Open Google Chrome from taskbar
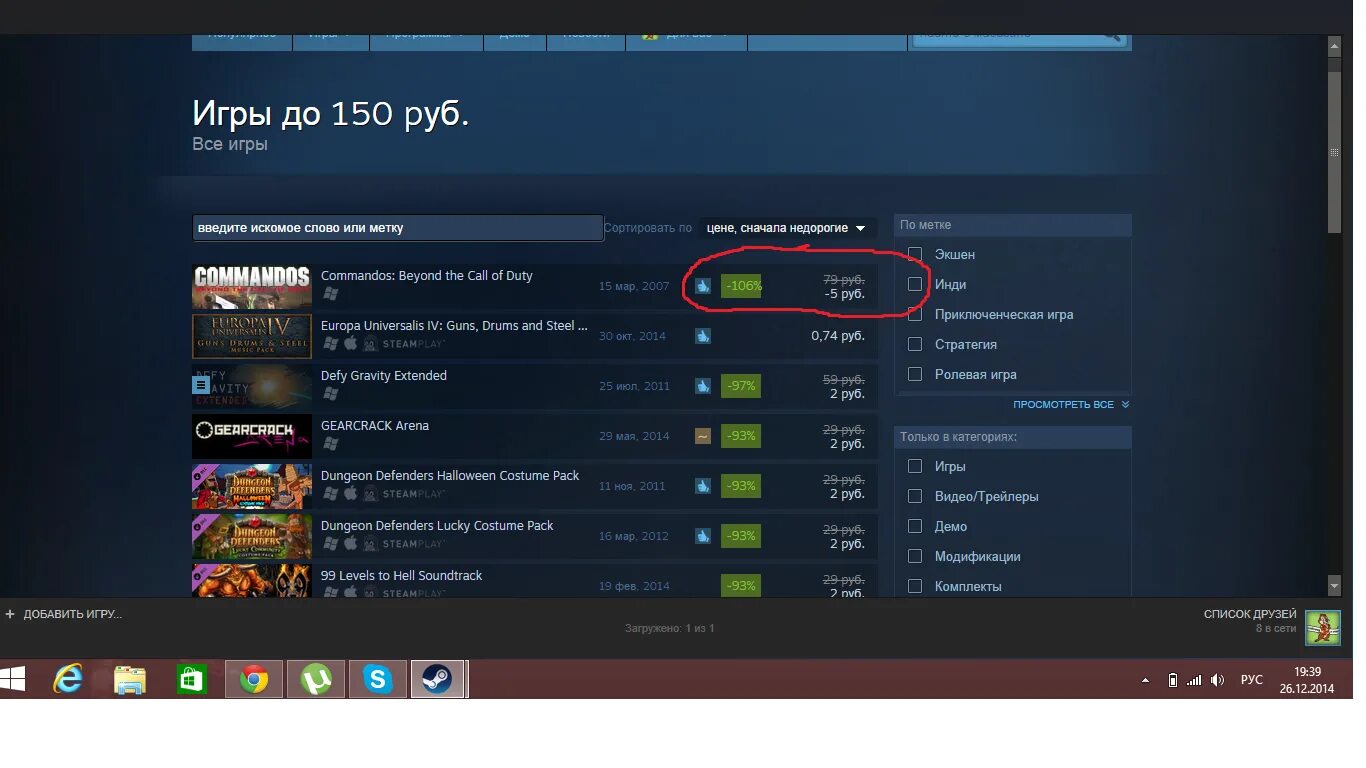Screen dimensions: 1366x768 click(x=254, y=680)
